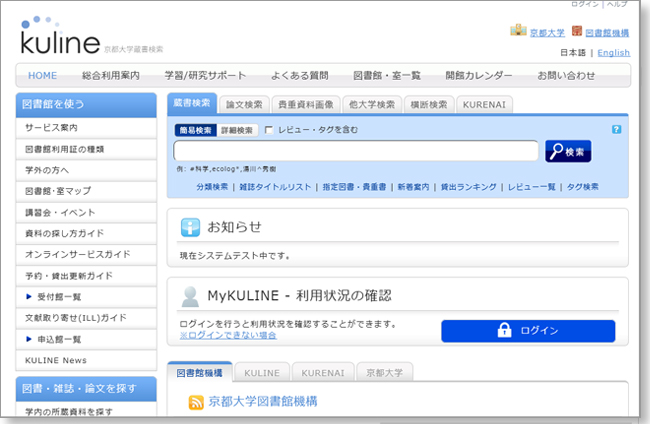Open オンラインサービスガイド in sidebar
Image resolution: width=650 pixels, height=424 pixels.
click(x=86, y=254)
